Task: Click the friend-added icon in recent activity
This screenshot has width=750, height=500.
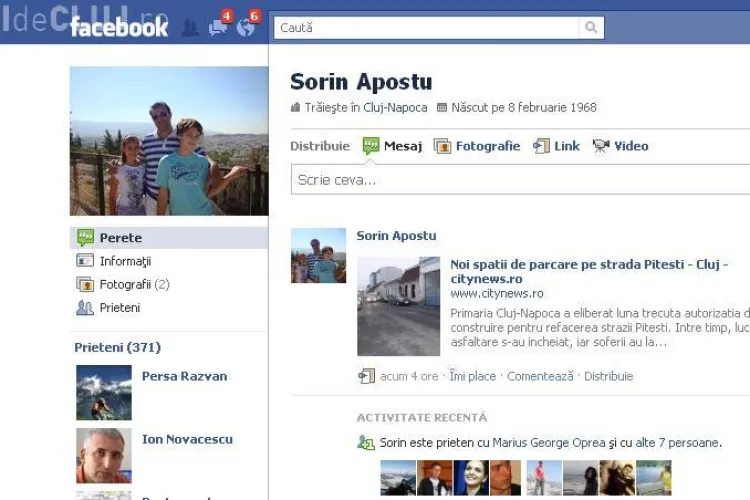Action: coord(366,443)
